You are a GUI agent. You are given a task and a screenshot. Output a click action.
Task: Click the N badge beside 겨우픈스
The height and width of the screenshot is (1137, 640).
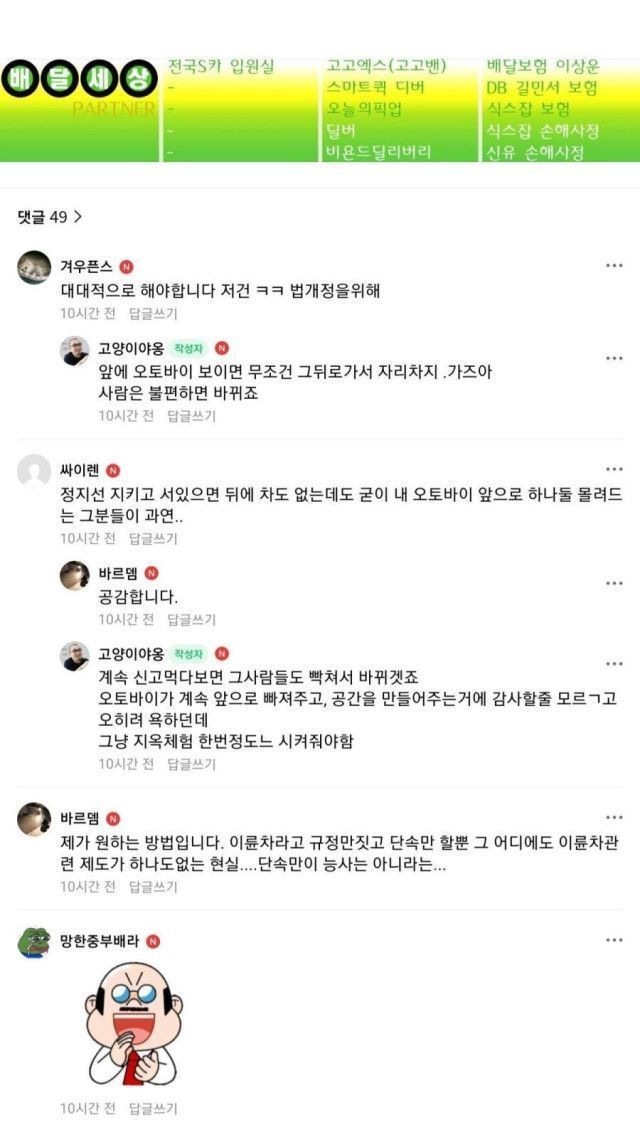click(127, 267)
